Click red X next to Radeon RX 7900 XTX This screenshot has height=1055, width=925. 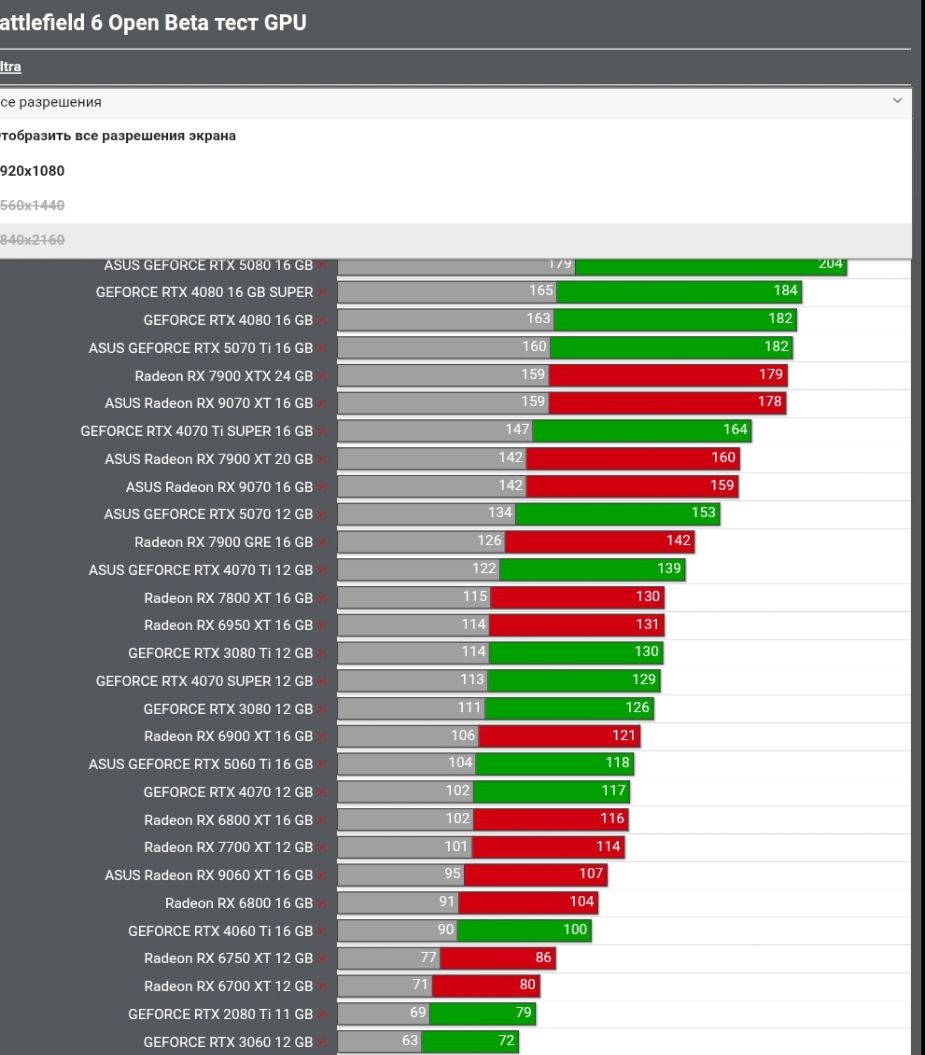click(x=323, y=377)
